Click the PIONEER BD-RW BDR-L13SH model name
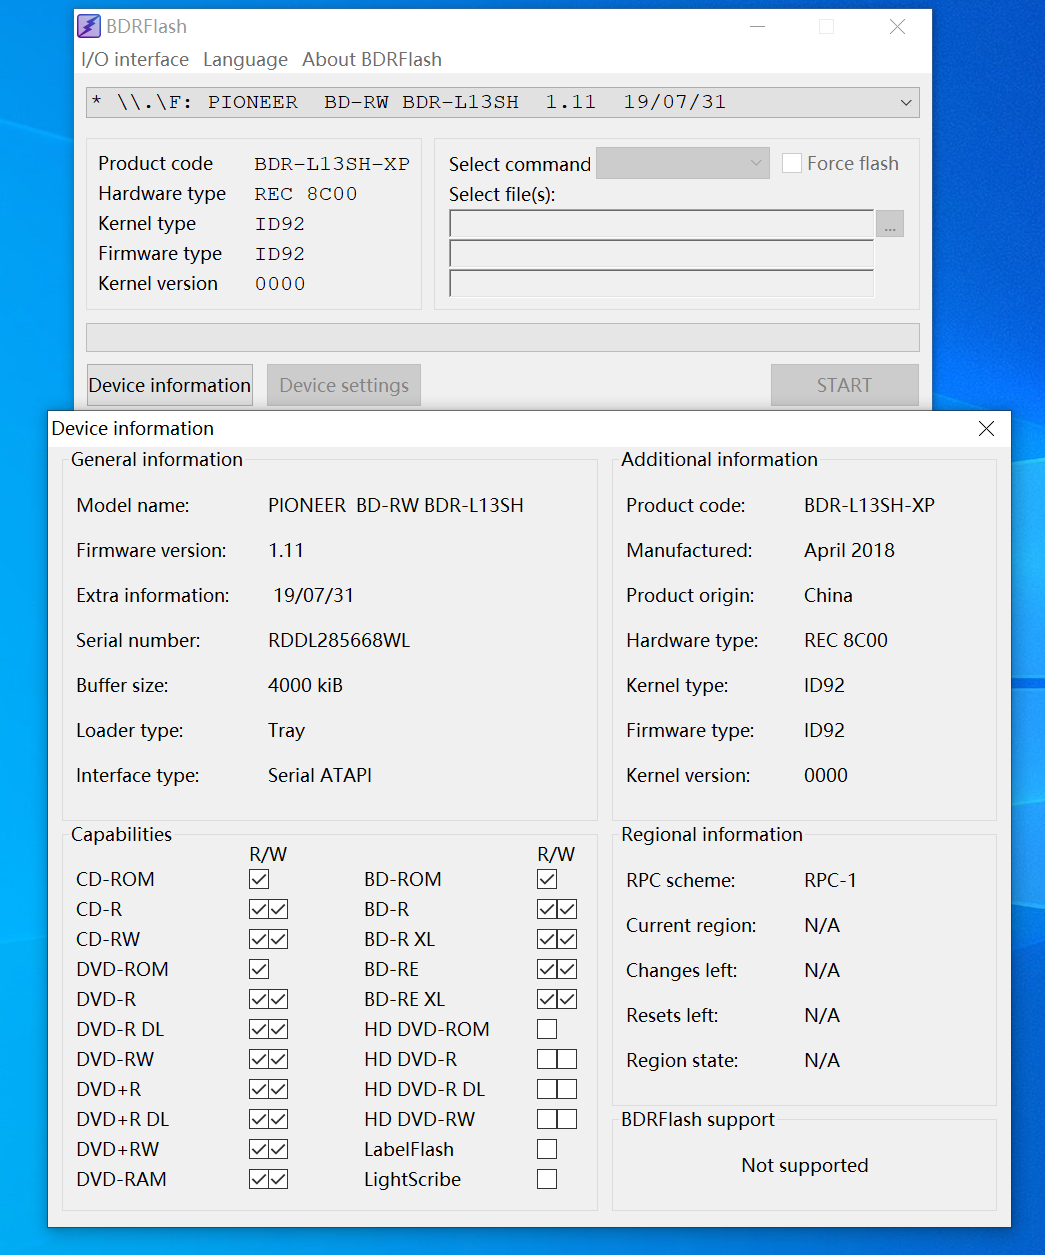The image size is (1045, 1255). coord(396,505)
